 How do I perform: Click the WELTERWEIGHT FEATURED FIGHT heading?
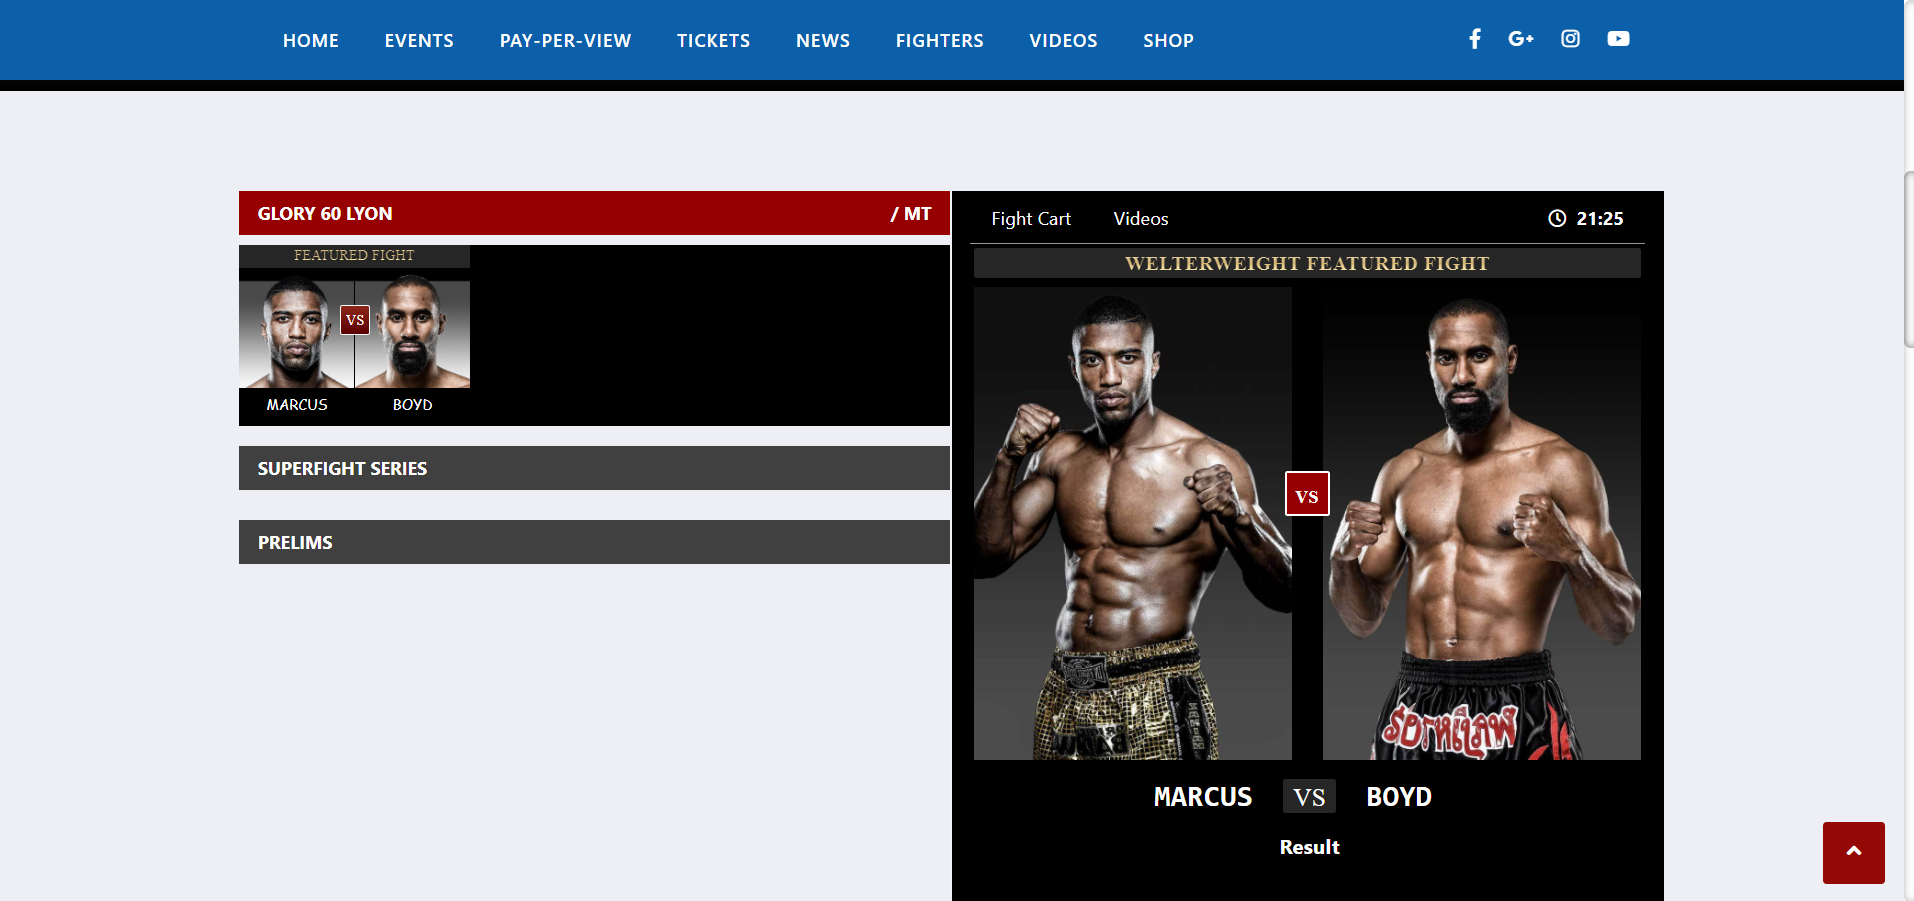click(x=1307, y=263)
